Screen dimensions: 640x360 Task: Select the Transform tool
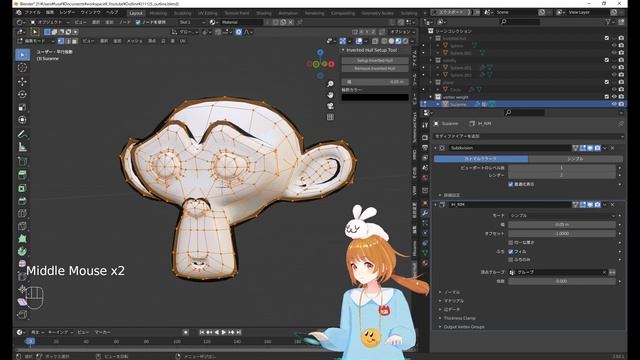click(22, 120)
